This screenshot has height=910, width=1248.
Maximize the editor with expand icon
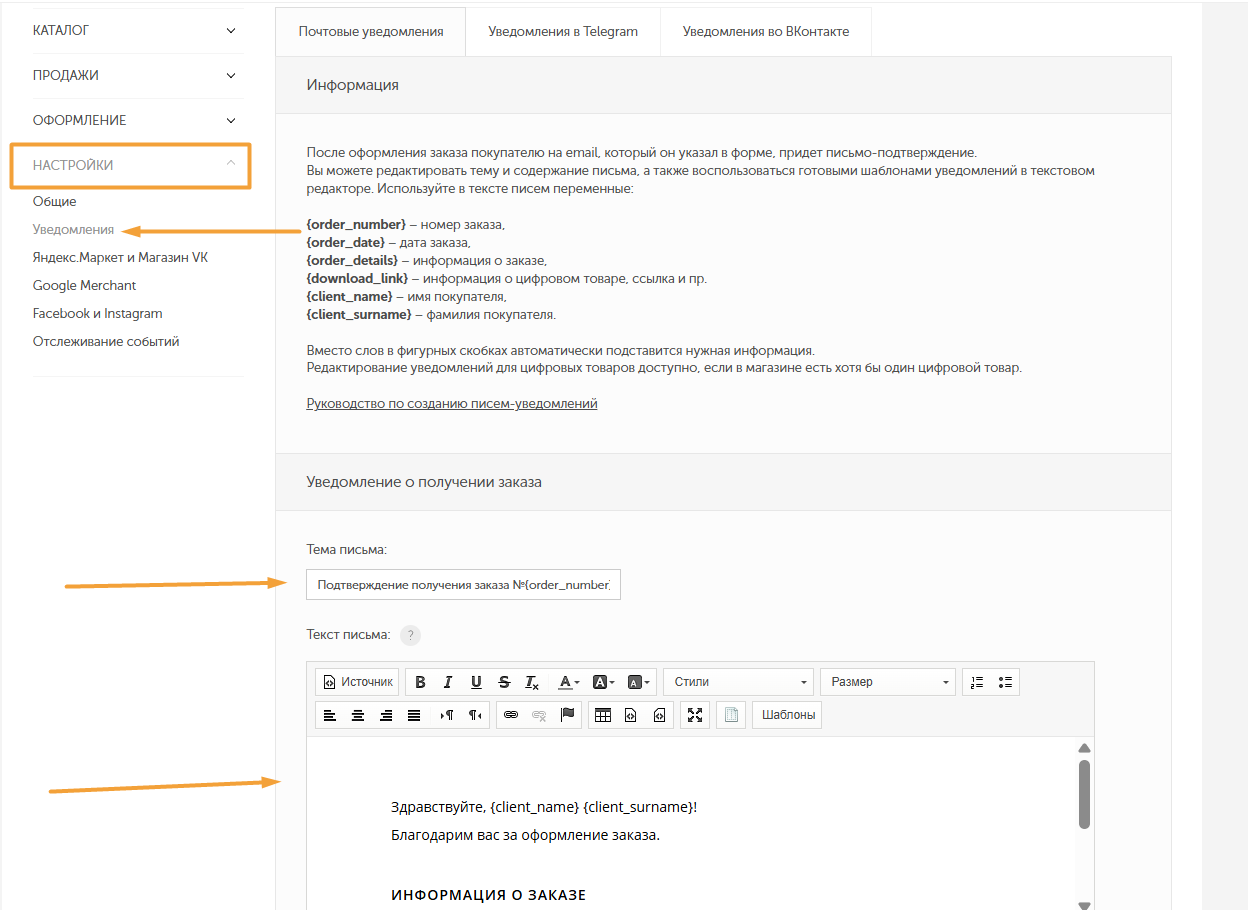click(695, 715)
